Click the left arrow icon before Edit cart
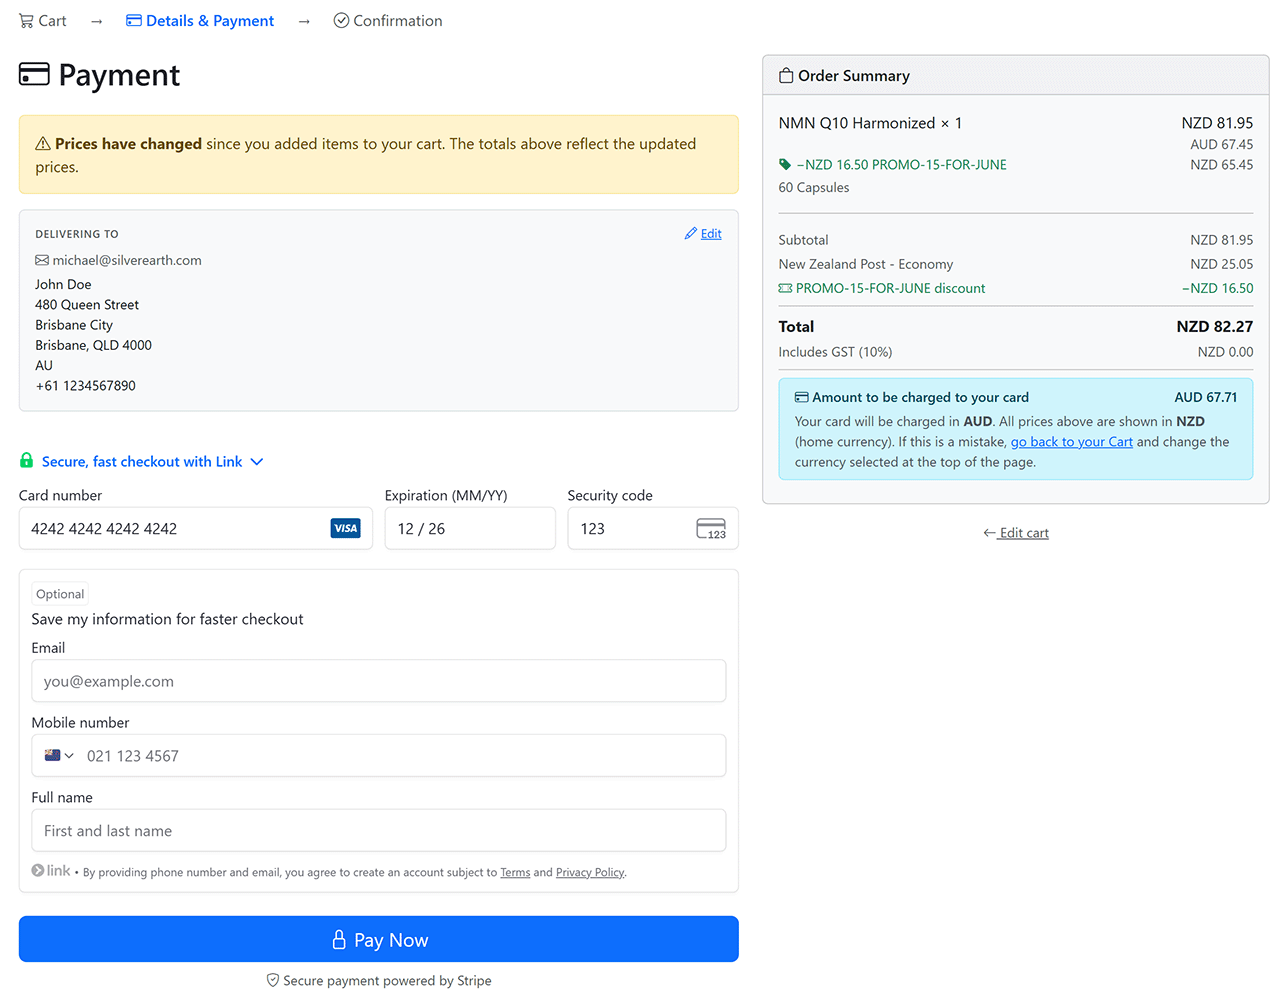The image size is (1280, 993). click(x=989, y=533)
